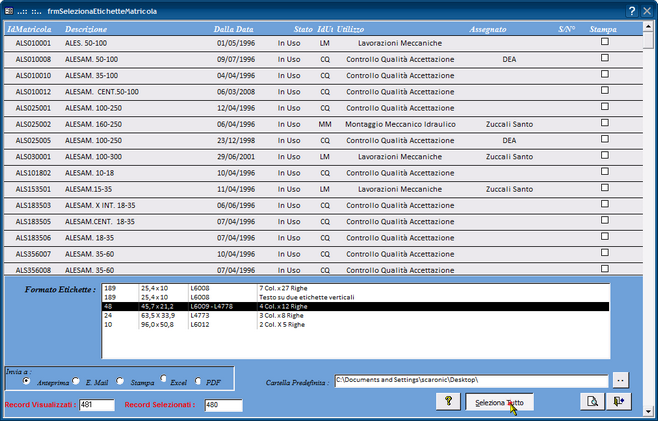Select the PDF radio option
This screenshot has height=421, width=658.
[198, 381]
